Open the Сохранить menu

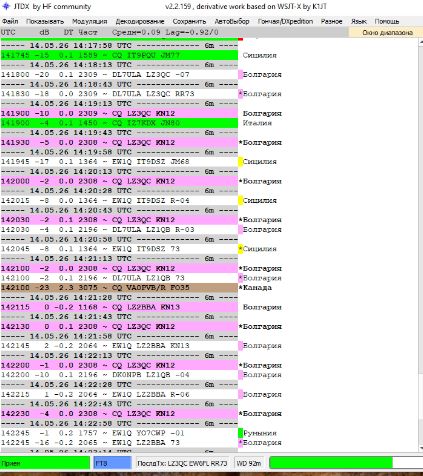[x=189, y=21]
